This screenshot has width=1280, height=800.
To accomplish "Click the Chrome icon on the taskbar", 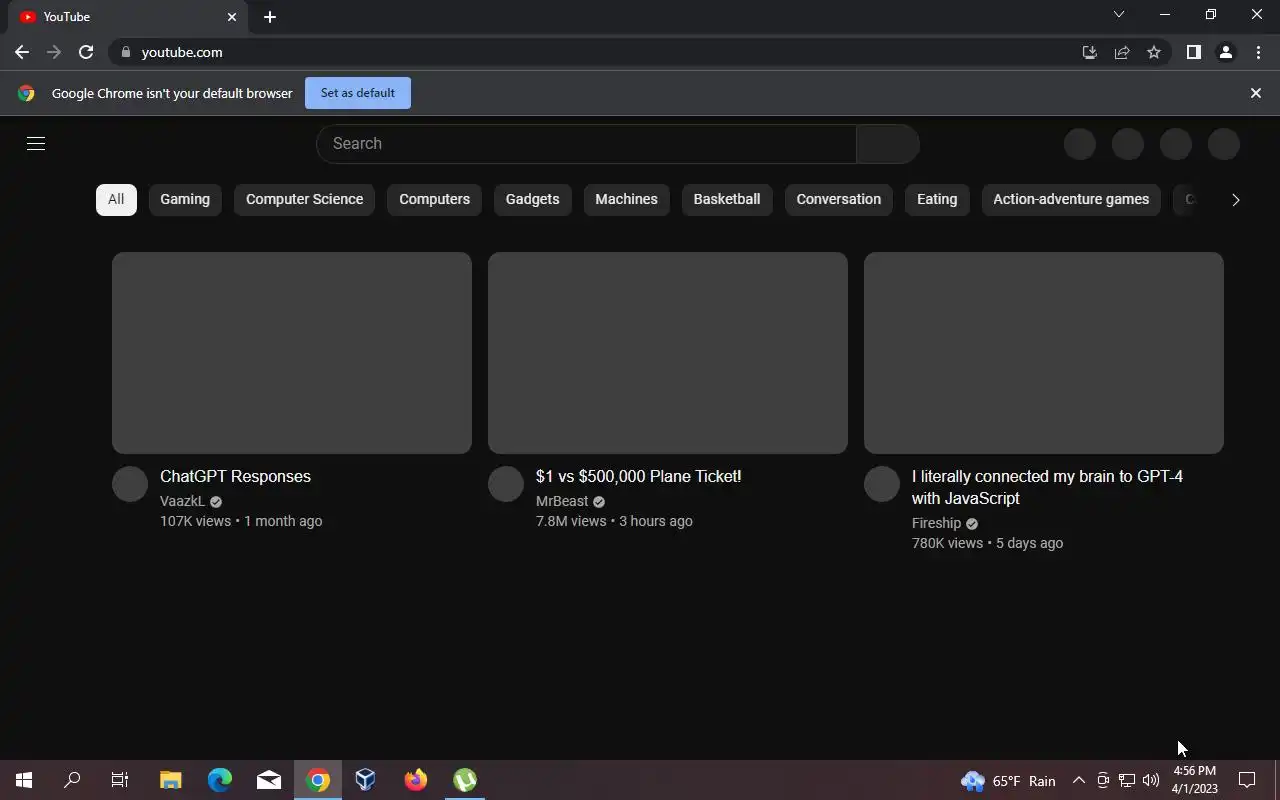I will click(x=318, y=780).
